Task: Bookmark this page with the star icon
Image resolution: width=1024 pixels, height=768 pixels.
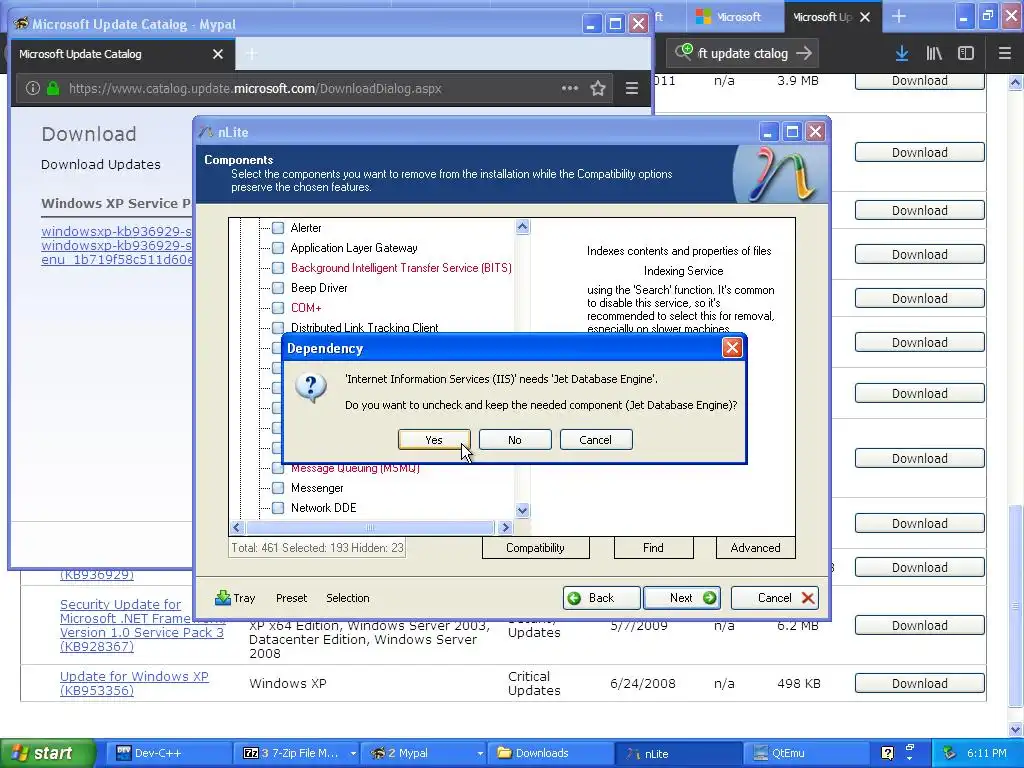Action: pos(598,88)
